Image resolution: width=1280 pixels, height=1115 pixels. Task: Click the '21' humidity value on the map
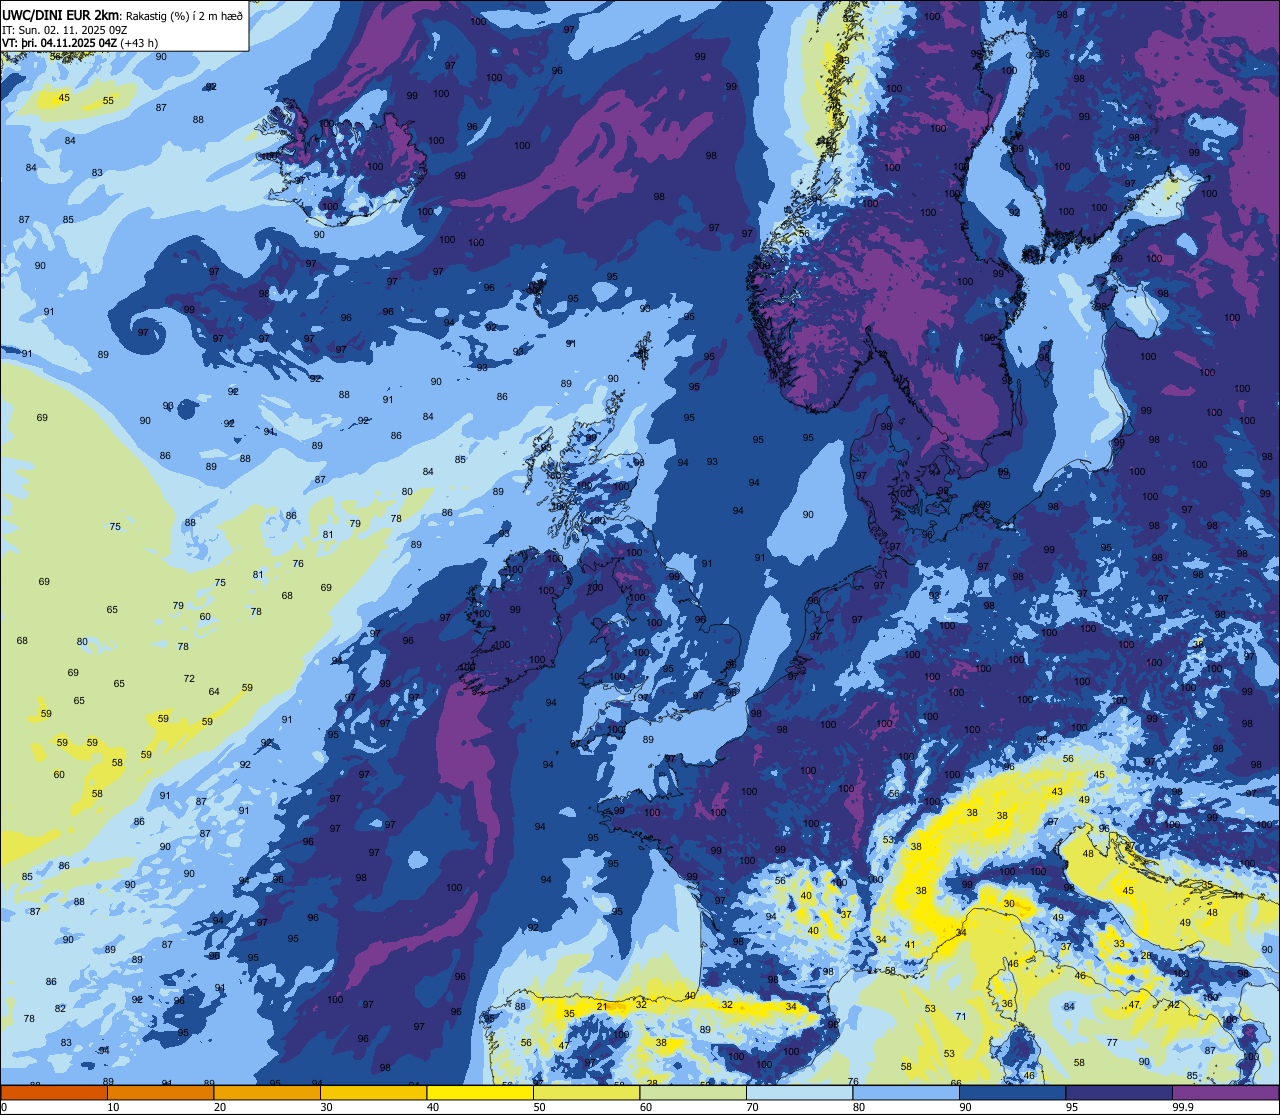click(x=601, y=1006)
